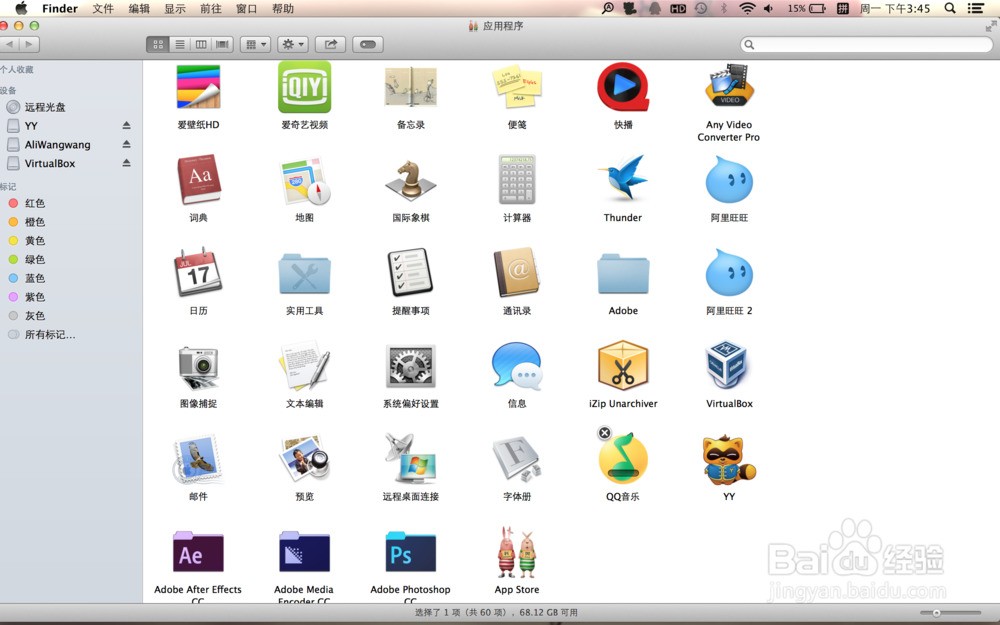Image resolution: width=1000 pixels, height=625 pixels.
Task: Switch to list view mode
Action: (x=180, y=44)
